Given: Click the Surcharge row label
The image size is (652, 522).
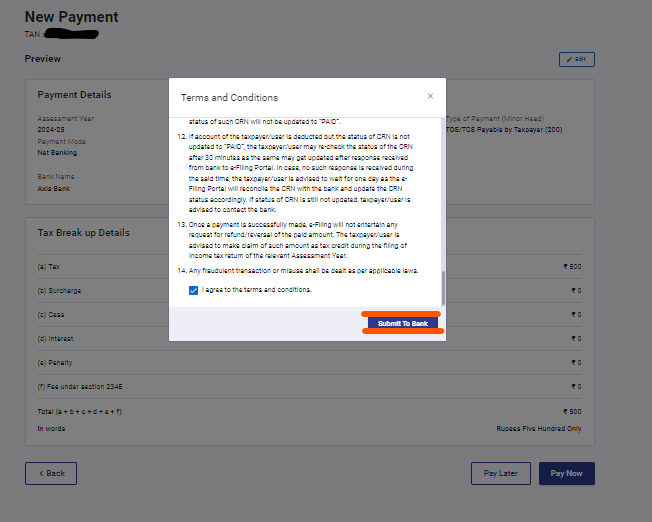Looking at the screenshot, I should [59, 290].
